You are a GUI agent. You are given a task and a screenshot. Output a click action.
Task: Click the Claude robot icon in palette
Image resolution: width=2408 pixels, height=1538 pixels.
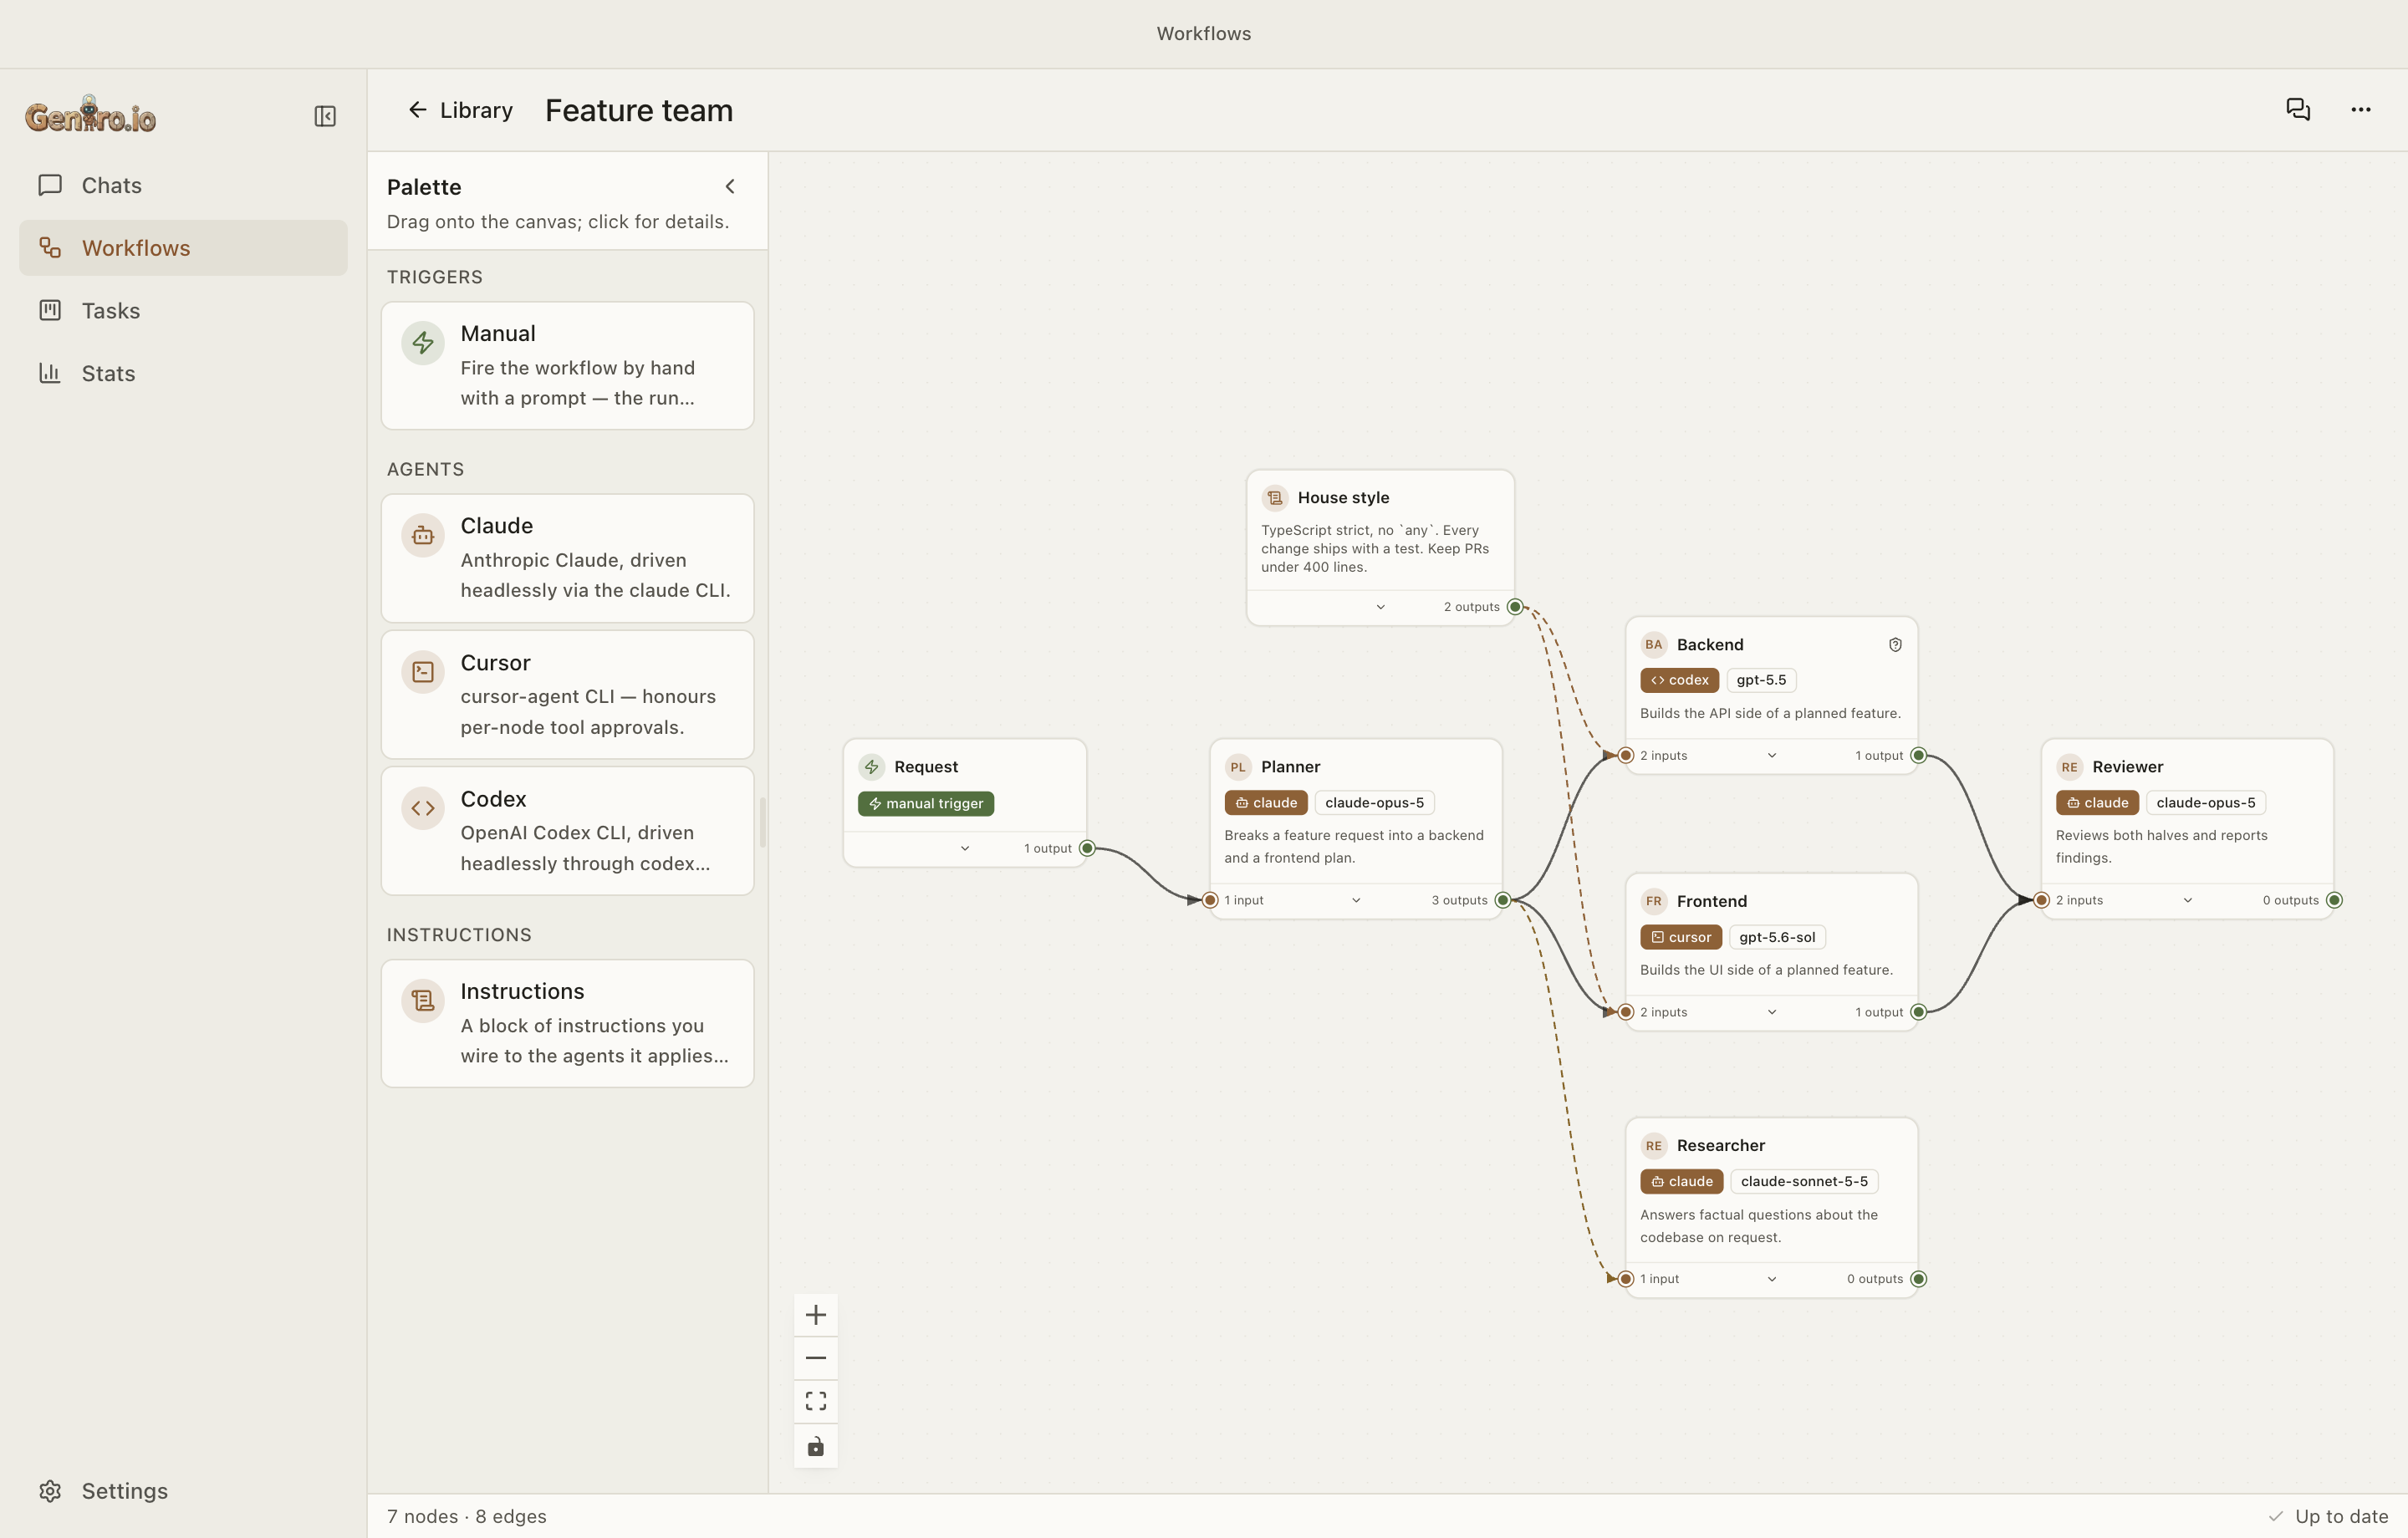coord(423,536)
